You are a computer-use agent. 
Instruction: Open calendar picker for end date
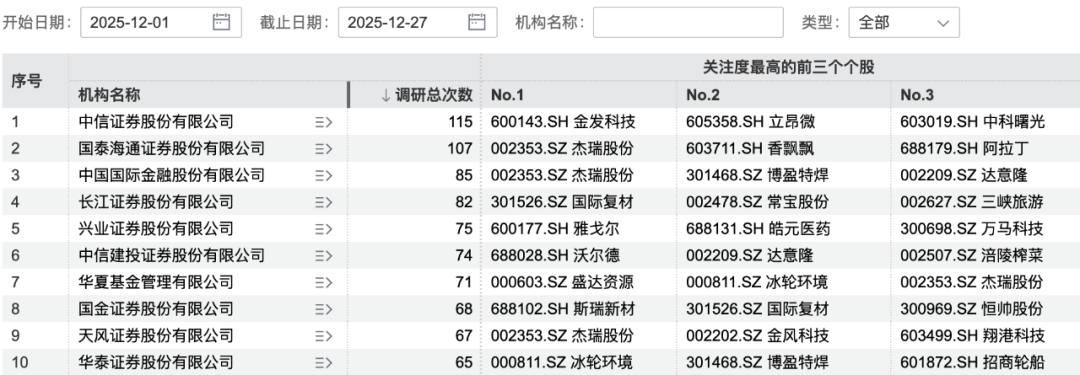coord(477,22)
